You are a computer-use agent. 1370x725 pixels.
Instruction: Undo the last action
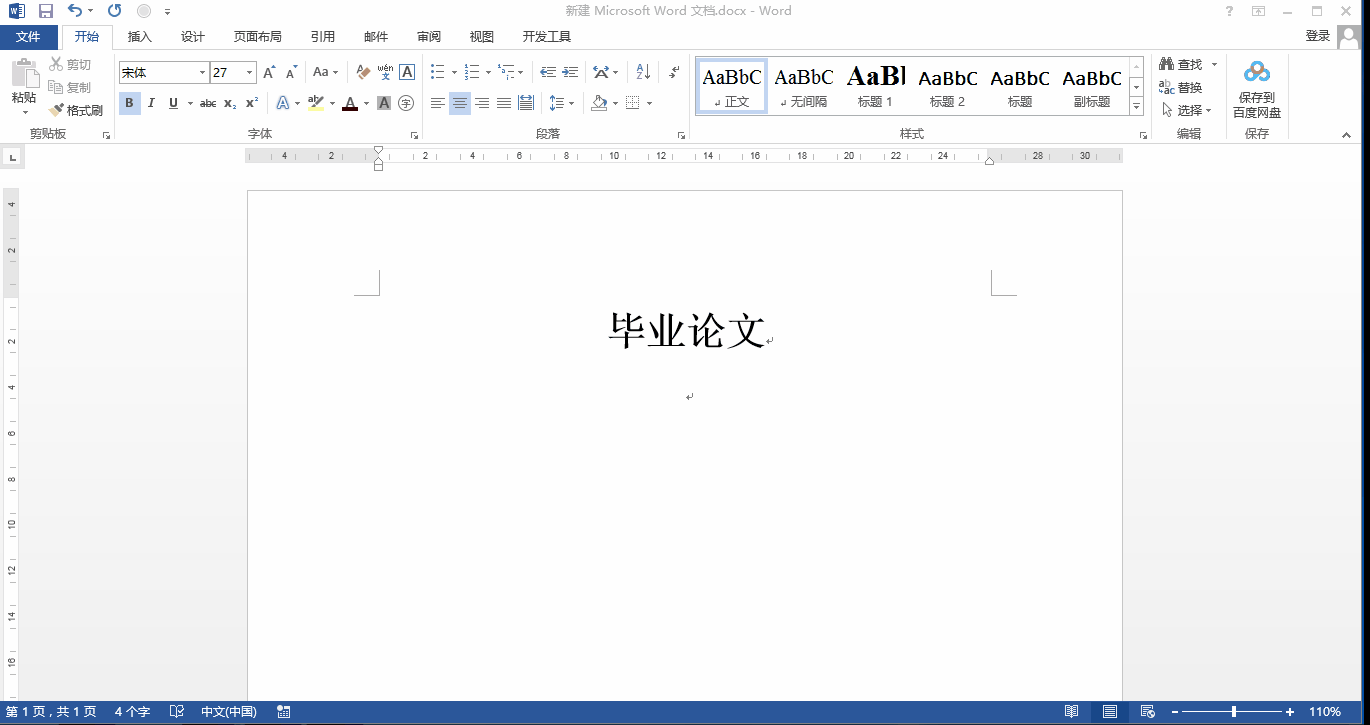click(75, 11)
